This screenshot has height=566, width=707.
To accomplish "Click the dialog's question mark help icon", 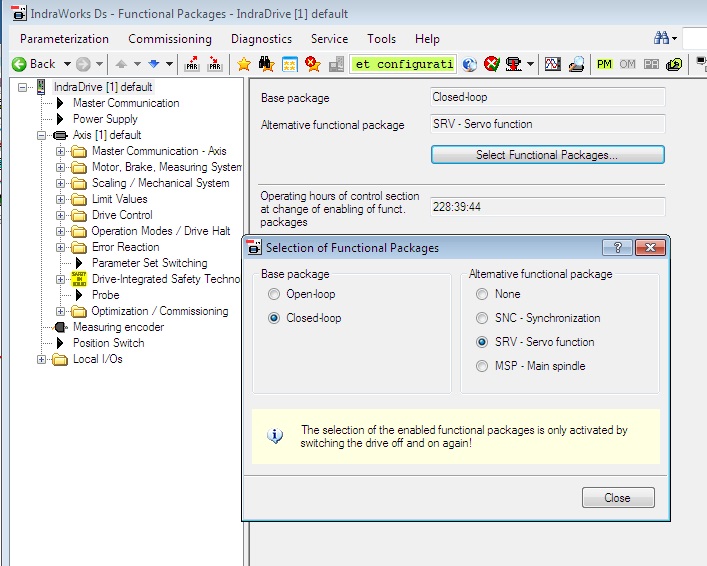I will (617, 248).
